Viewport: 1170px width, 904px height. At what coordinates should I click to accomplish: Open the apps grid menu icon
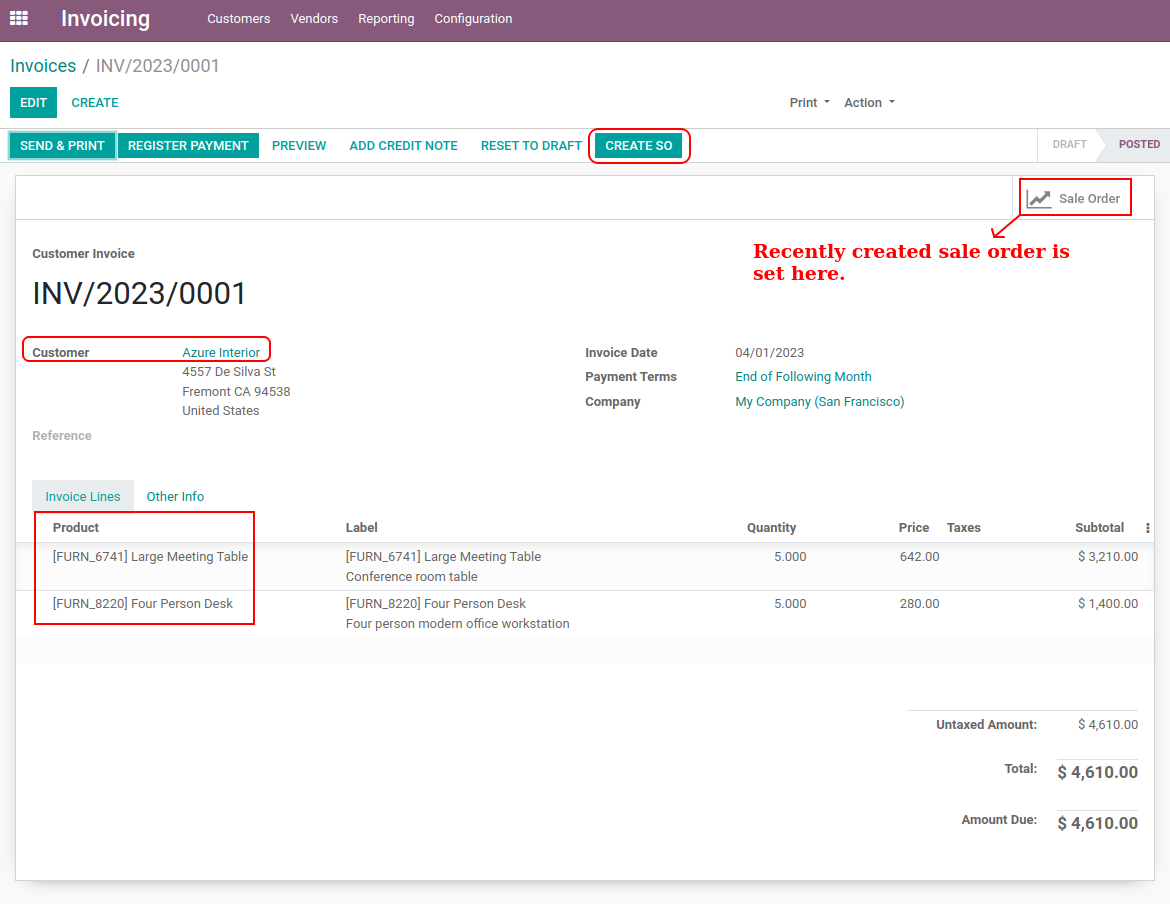pyautogui.click(x=19, y=18)
